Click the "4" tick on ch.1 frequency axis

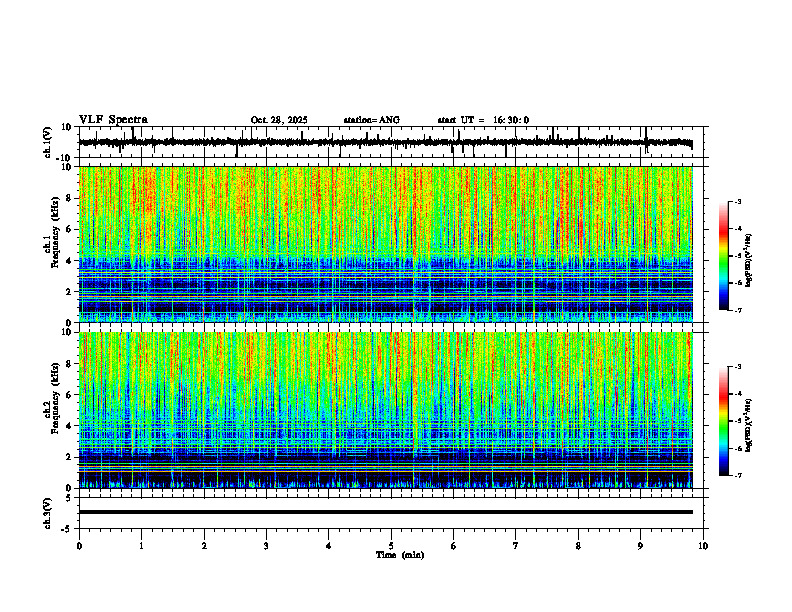70,261
